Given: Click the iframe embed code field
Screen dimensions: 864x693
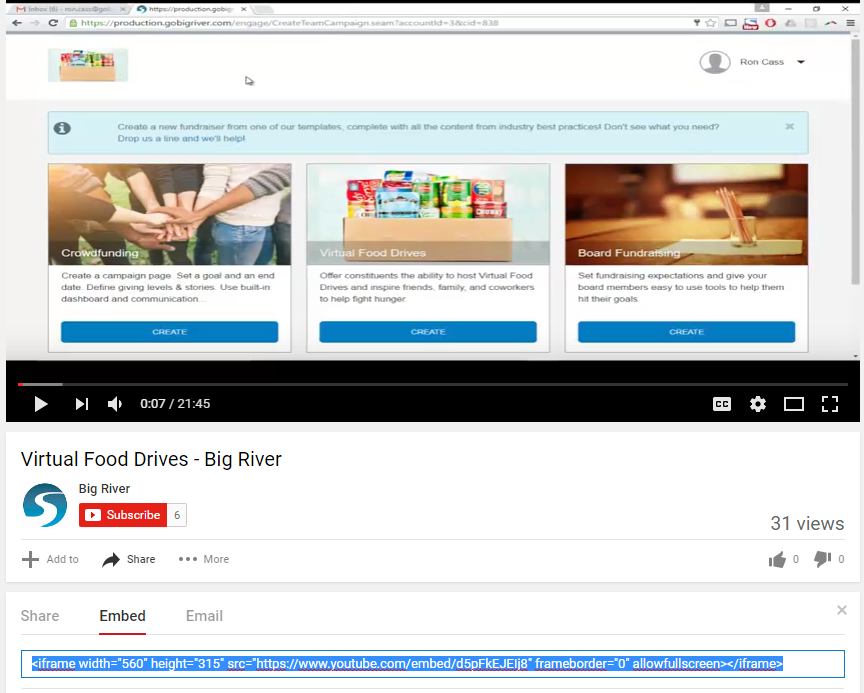Looking at the screenshot, I should (433, 664).
